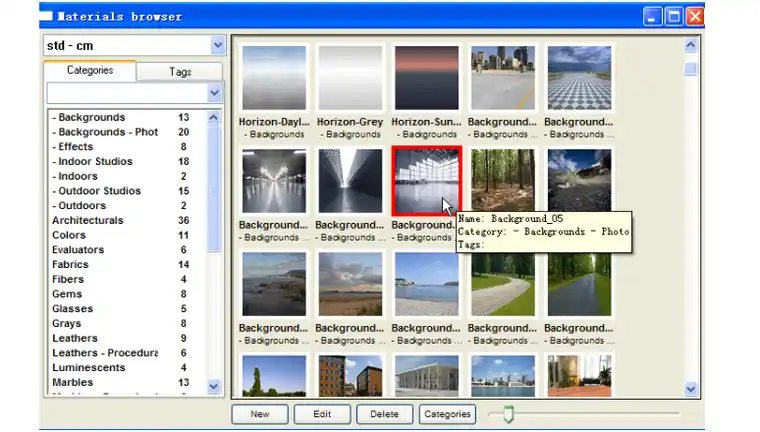760x432 pixels.
Task: Click the Delete button
Action: click(x=384, y=414)
